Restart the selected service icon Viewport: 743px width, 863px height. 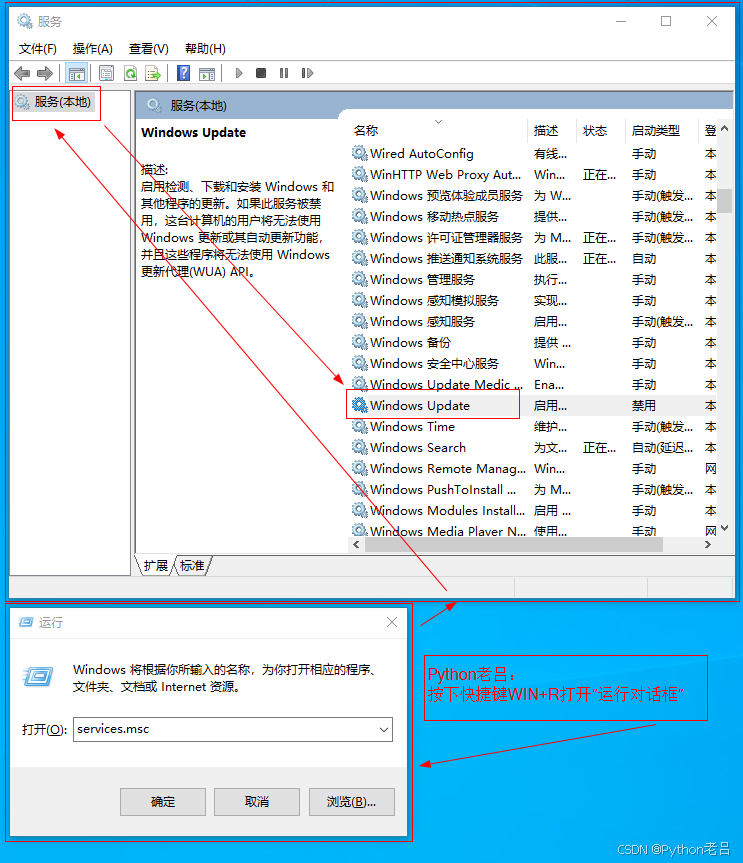pyautogui.click(x=307, y=73)
